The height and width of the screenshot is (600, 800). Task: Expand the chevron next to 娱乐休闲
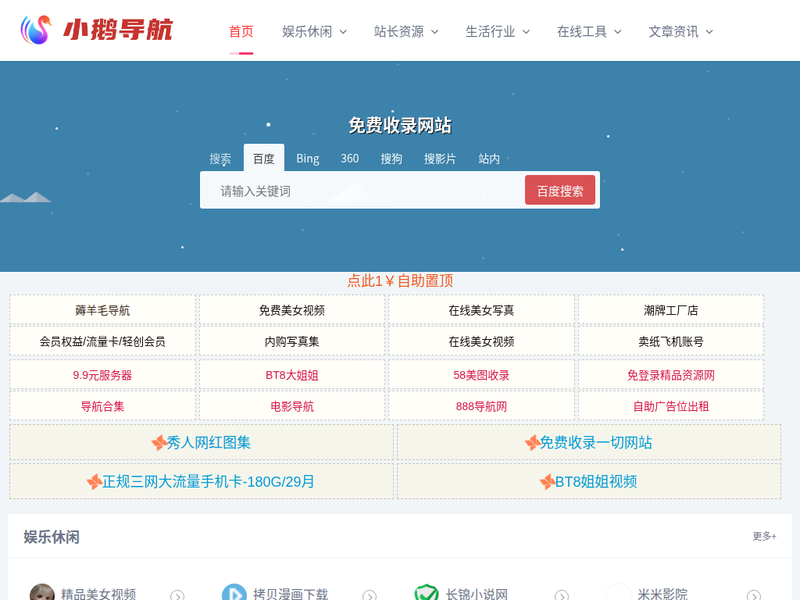tap(343, 32)
